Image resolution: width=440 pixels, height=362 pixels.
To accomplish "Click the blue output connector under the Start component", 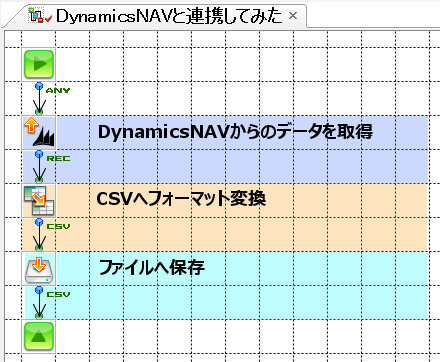I will pyautogui.click(x=39, y=86).
